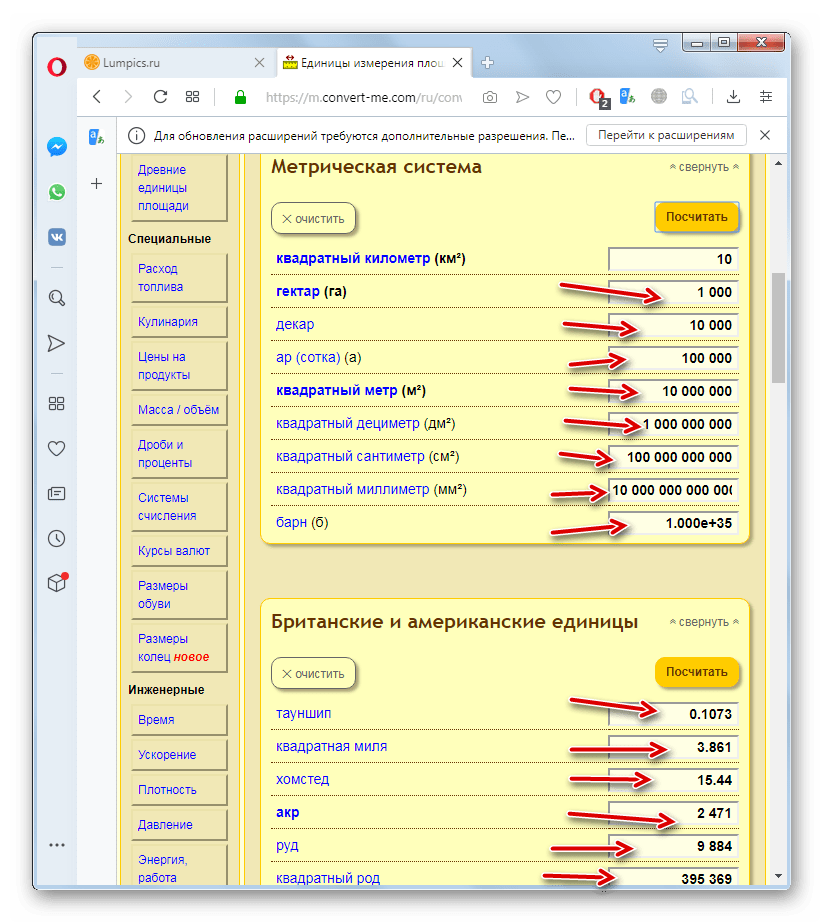Click the Adblocker shield extension icon
The width and height of the screenshot is (824, 923).
click(597, 97)
